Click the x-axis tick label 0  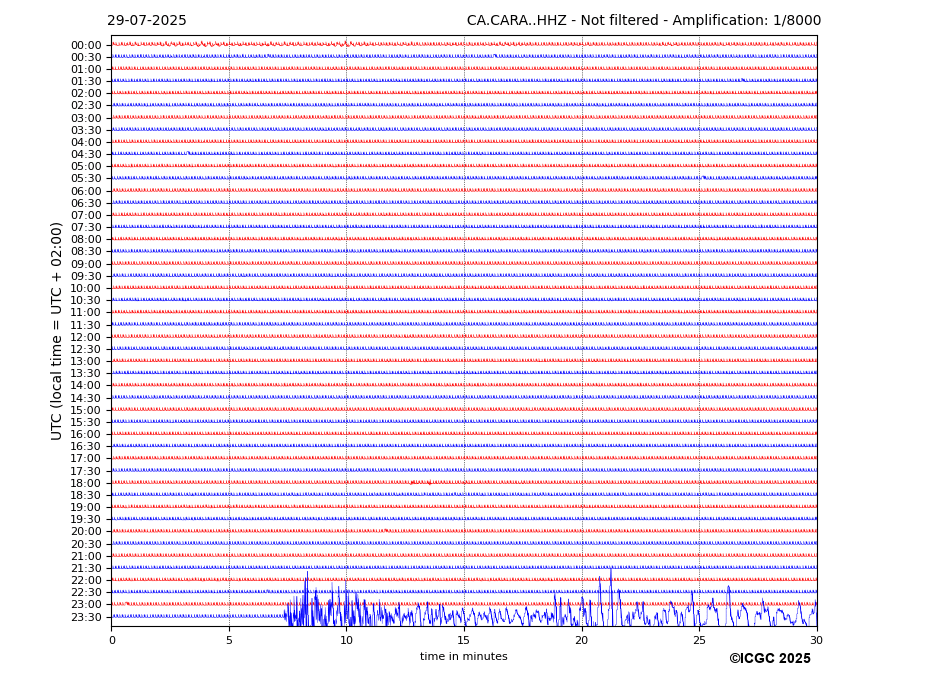click(x=112, y=640)
